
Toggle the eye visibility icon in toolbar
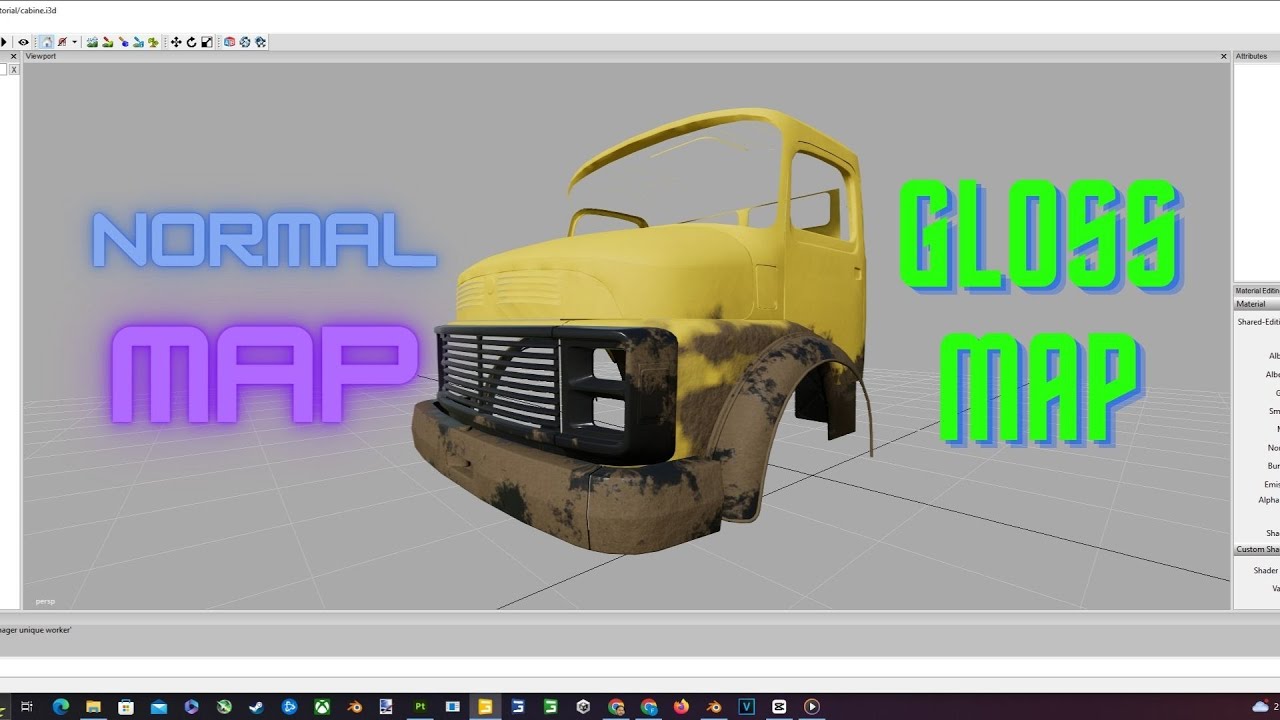[23, 42]
